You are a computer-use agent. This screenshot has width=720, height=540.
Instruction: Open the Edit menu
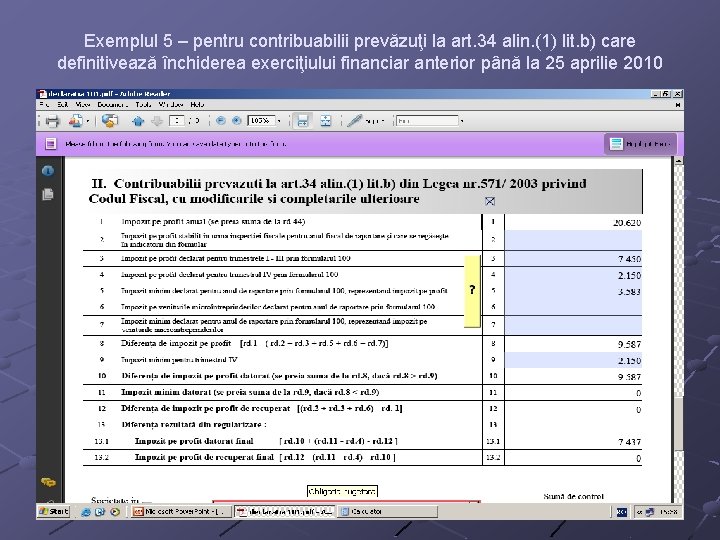pyautogui.click(x=63, y=105)
